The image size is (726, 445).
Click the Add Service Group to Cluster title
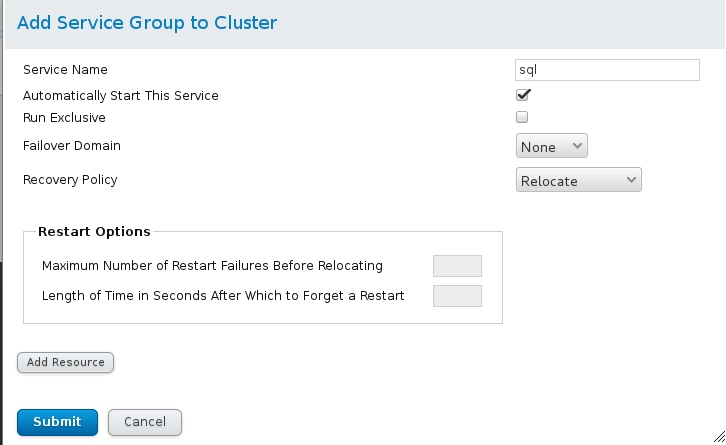(147, 21)
